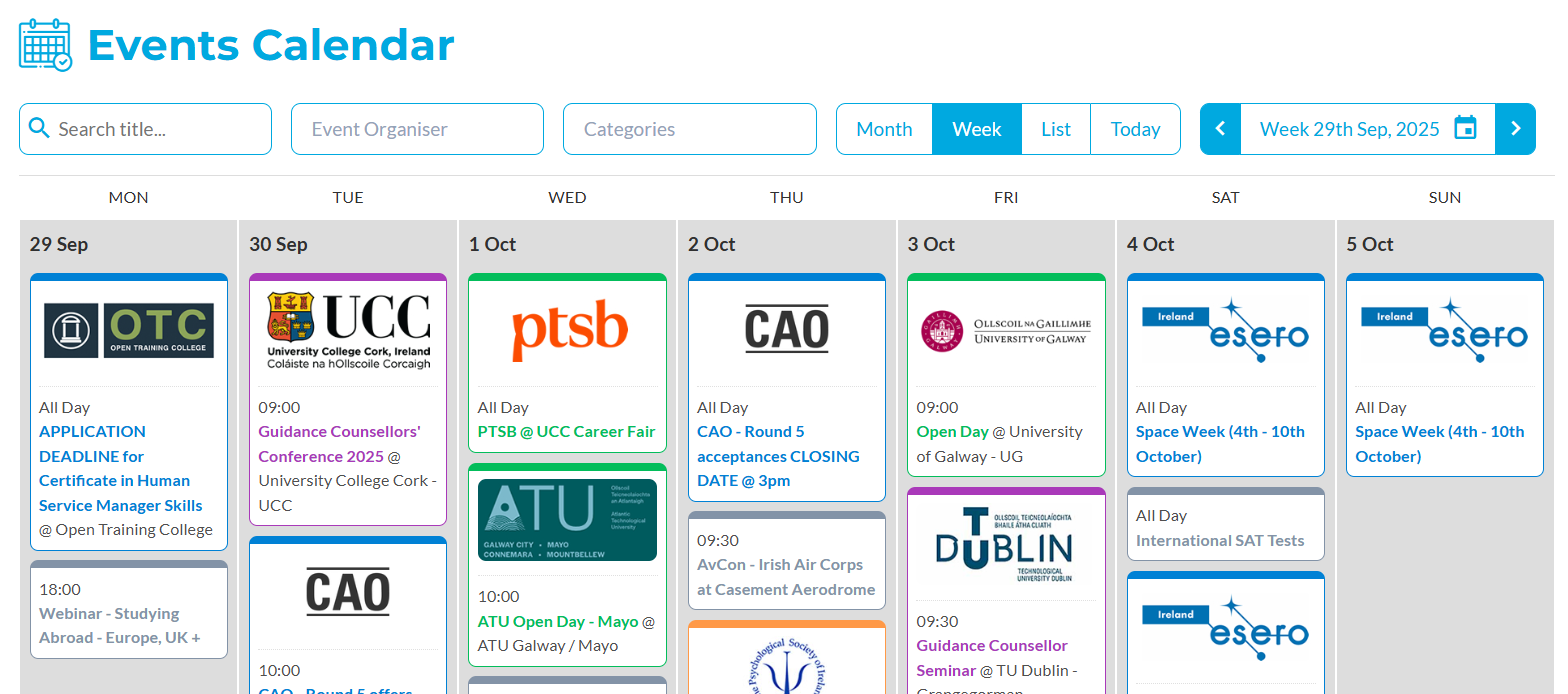The height and width of the screenshot is (694, 1568).
Task: Jump to Today
Action: (1135, 129)
